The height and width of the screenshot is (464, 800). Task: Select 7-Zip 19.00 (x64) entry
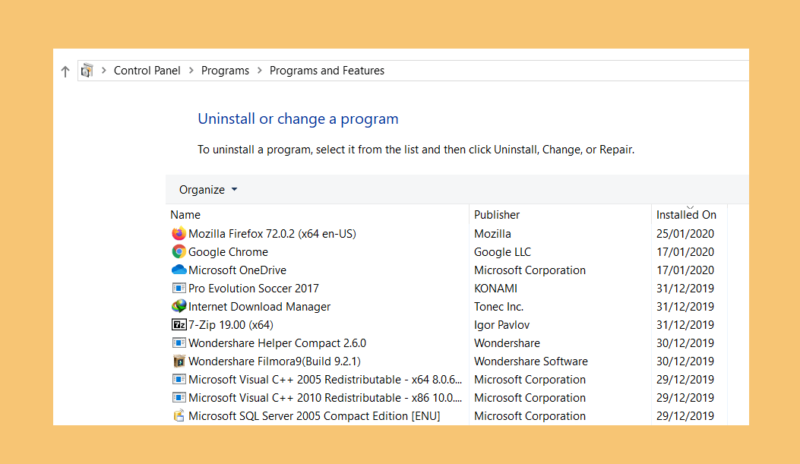(231, 325)
